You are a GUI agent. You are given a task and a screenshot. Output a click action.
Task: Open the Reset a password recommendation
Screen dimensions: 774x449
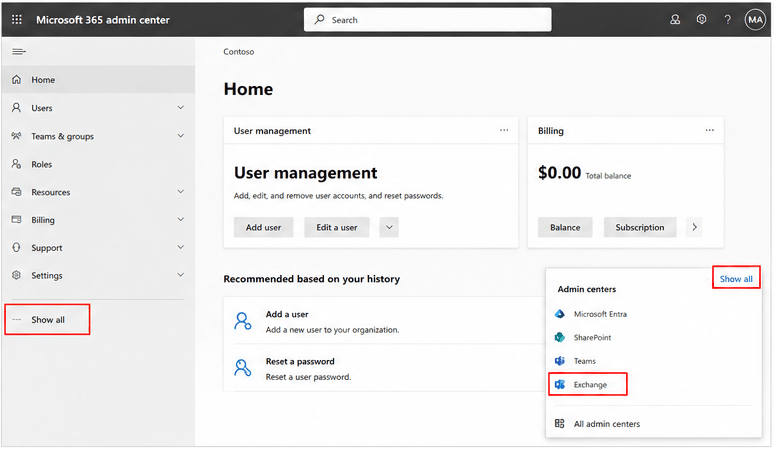coord(384,368)
